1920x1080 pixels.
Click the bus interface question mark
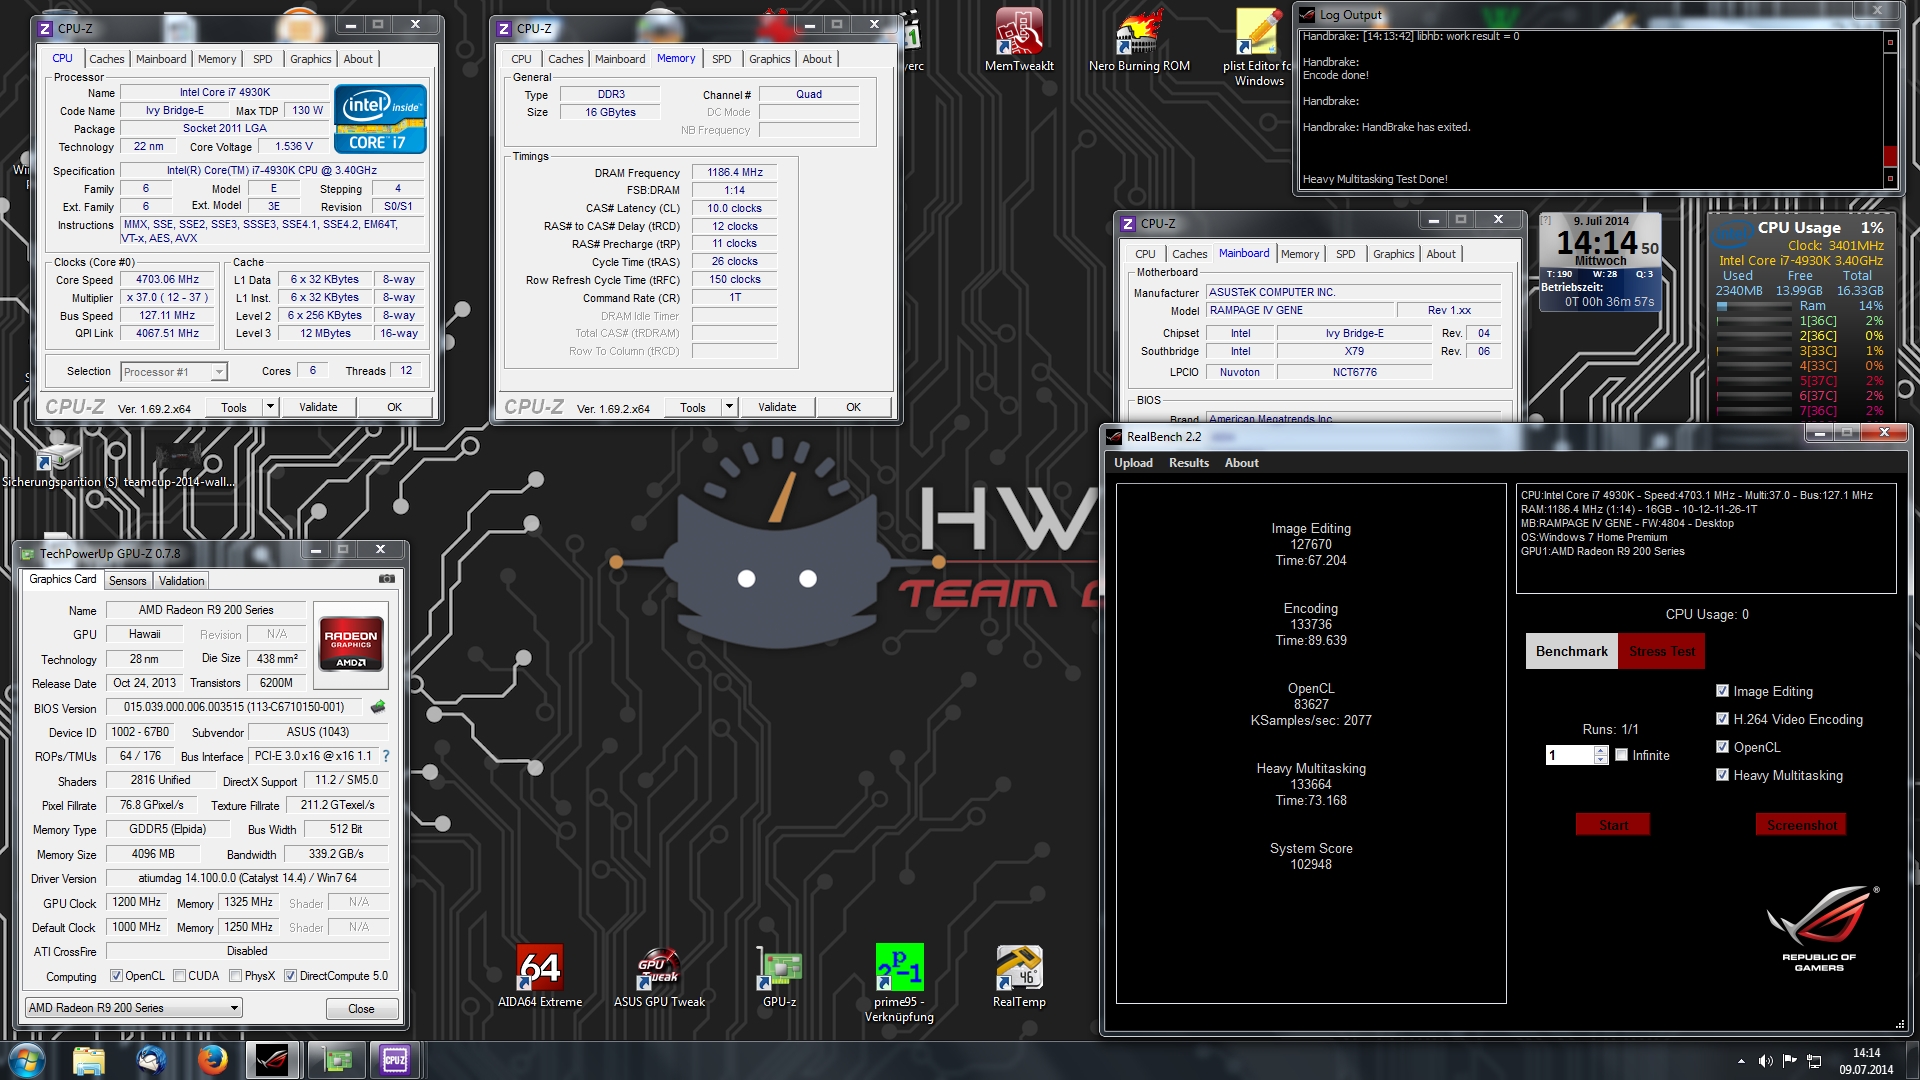coord(386,756)
